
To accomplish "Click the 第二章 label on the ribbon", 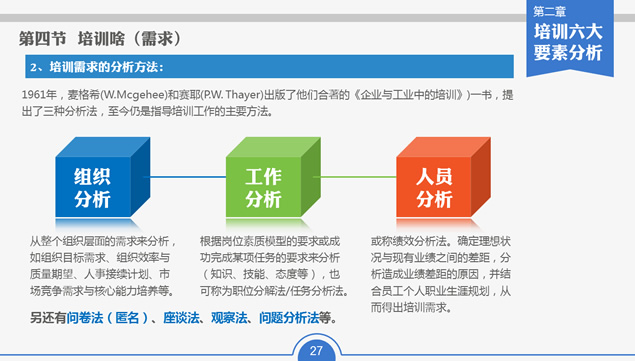I will pos(549,12).
